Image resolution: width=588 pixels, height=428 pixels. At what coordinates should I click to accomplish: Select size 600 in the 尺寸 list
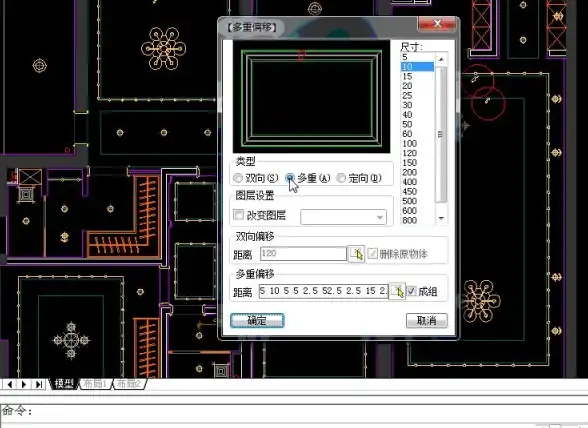417,210
